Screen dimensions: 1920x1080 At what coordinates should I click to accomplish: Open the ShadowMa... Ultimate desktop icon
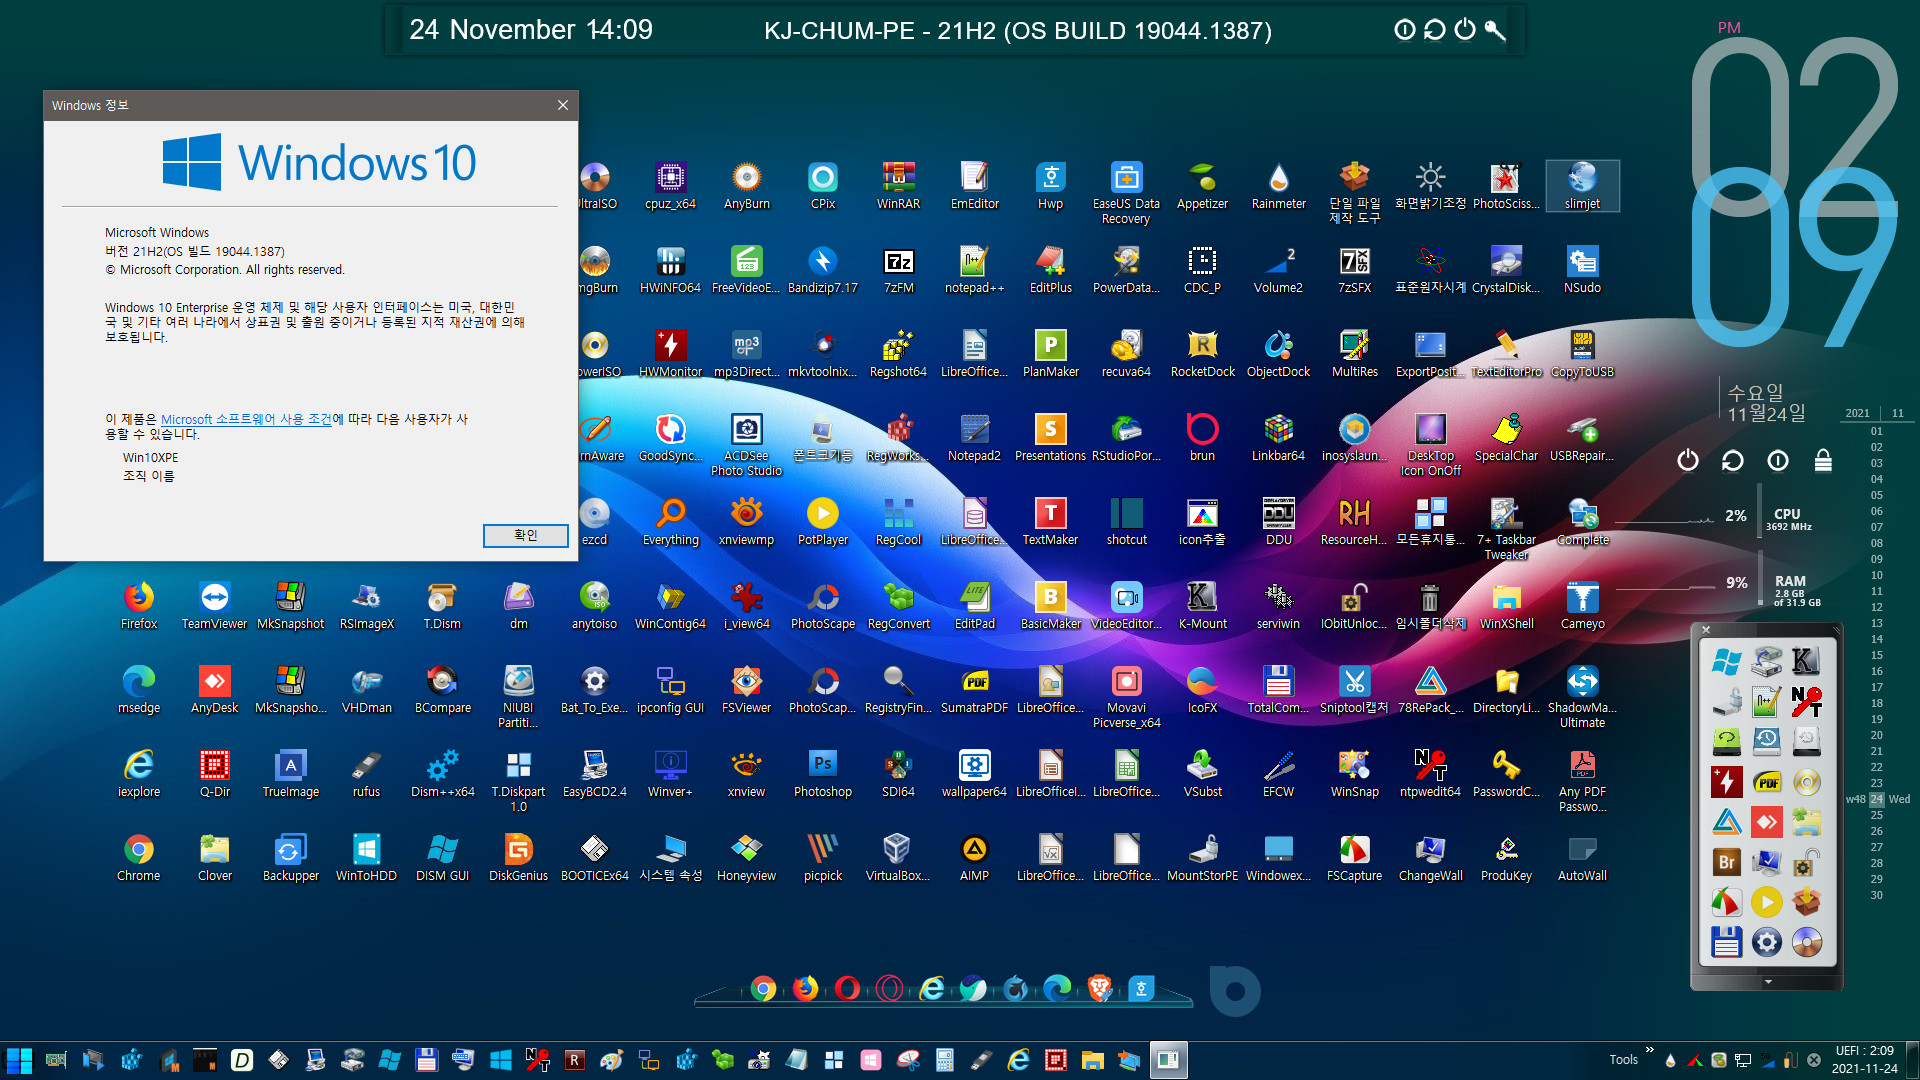click(1582, 697)
